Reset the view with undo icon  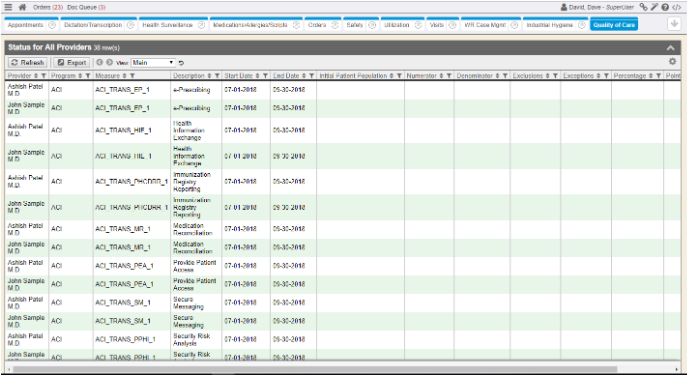pyautogui.click(x=181, y=63)
